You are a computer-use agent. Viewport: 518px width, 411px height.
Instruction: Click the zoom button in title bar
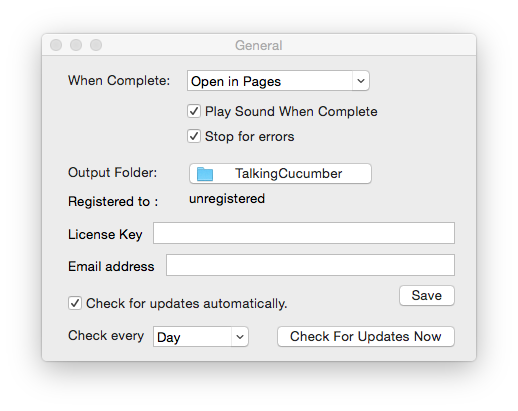tap(96, 45)
